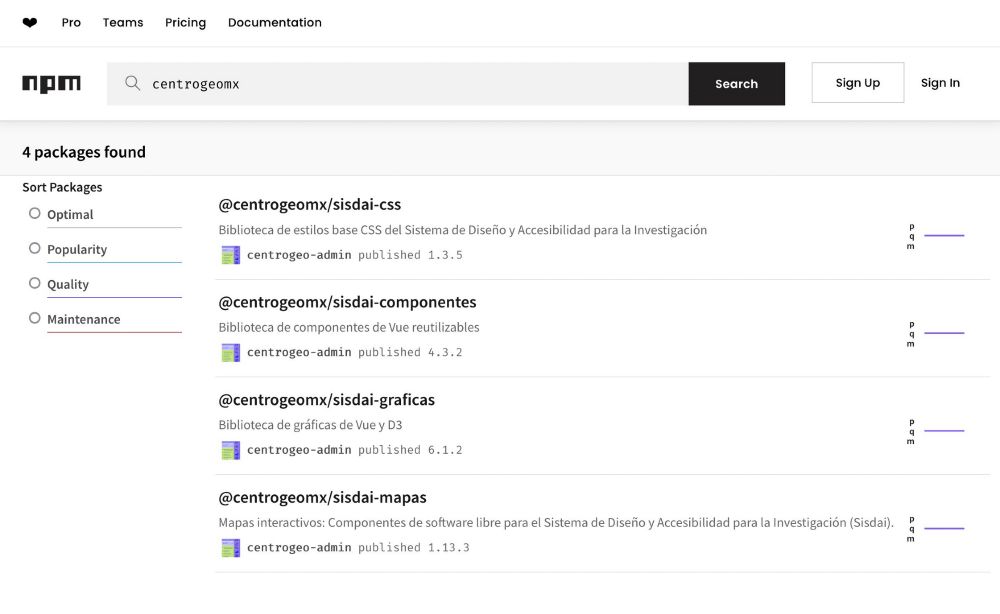Click centrogeo-admin avatar under sisdai-mapas
The height and width of the screenshot is (614, 1000).
click(230, 548)
